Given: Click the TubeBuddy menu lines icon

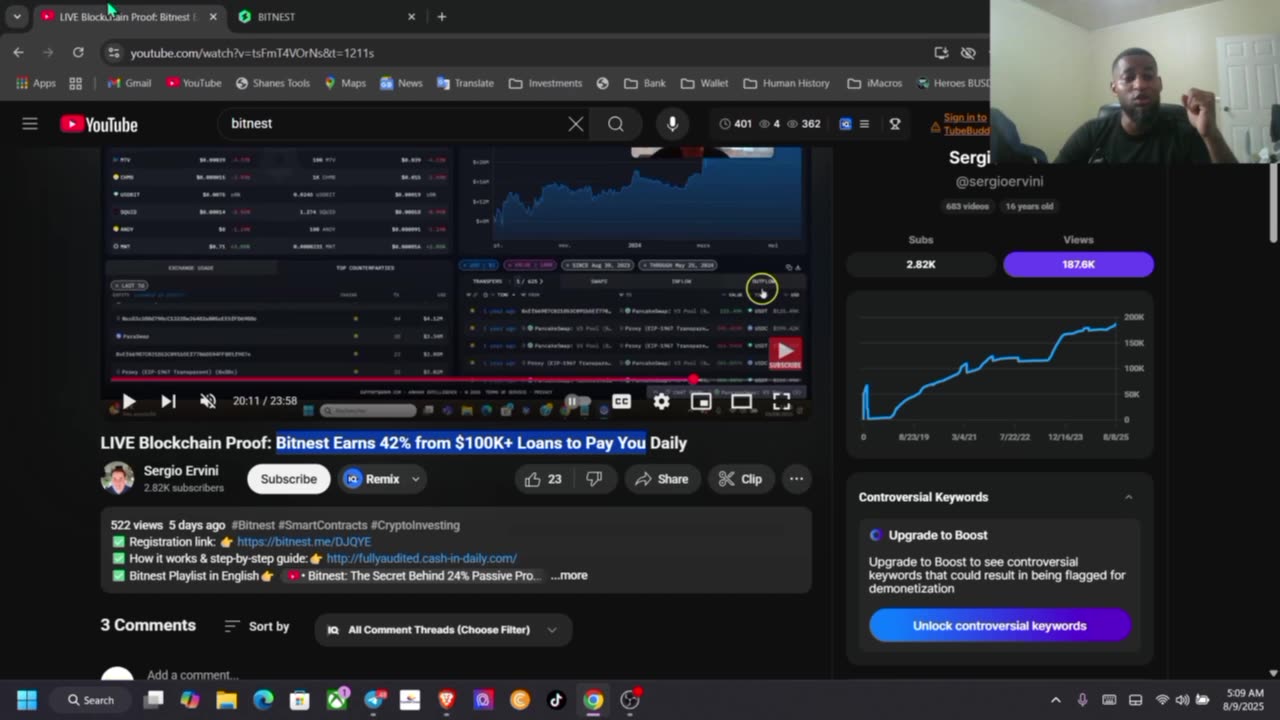Looking at the screenshot, I should [865, 124].
